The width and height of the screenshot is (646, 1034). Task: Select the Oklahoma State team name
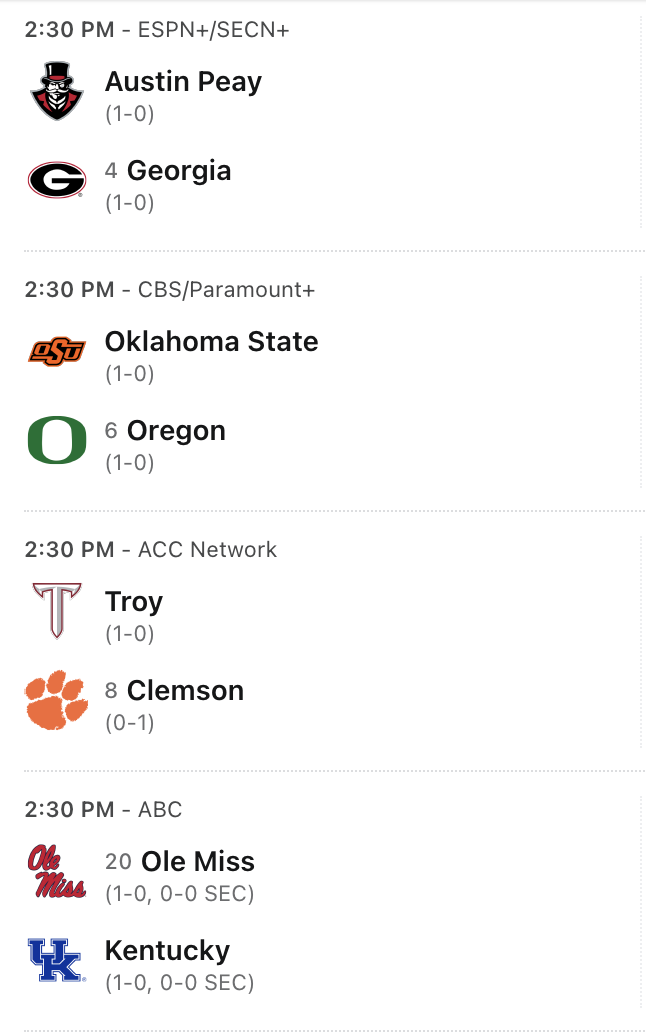tap(211, 341)
